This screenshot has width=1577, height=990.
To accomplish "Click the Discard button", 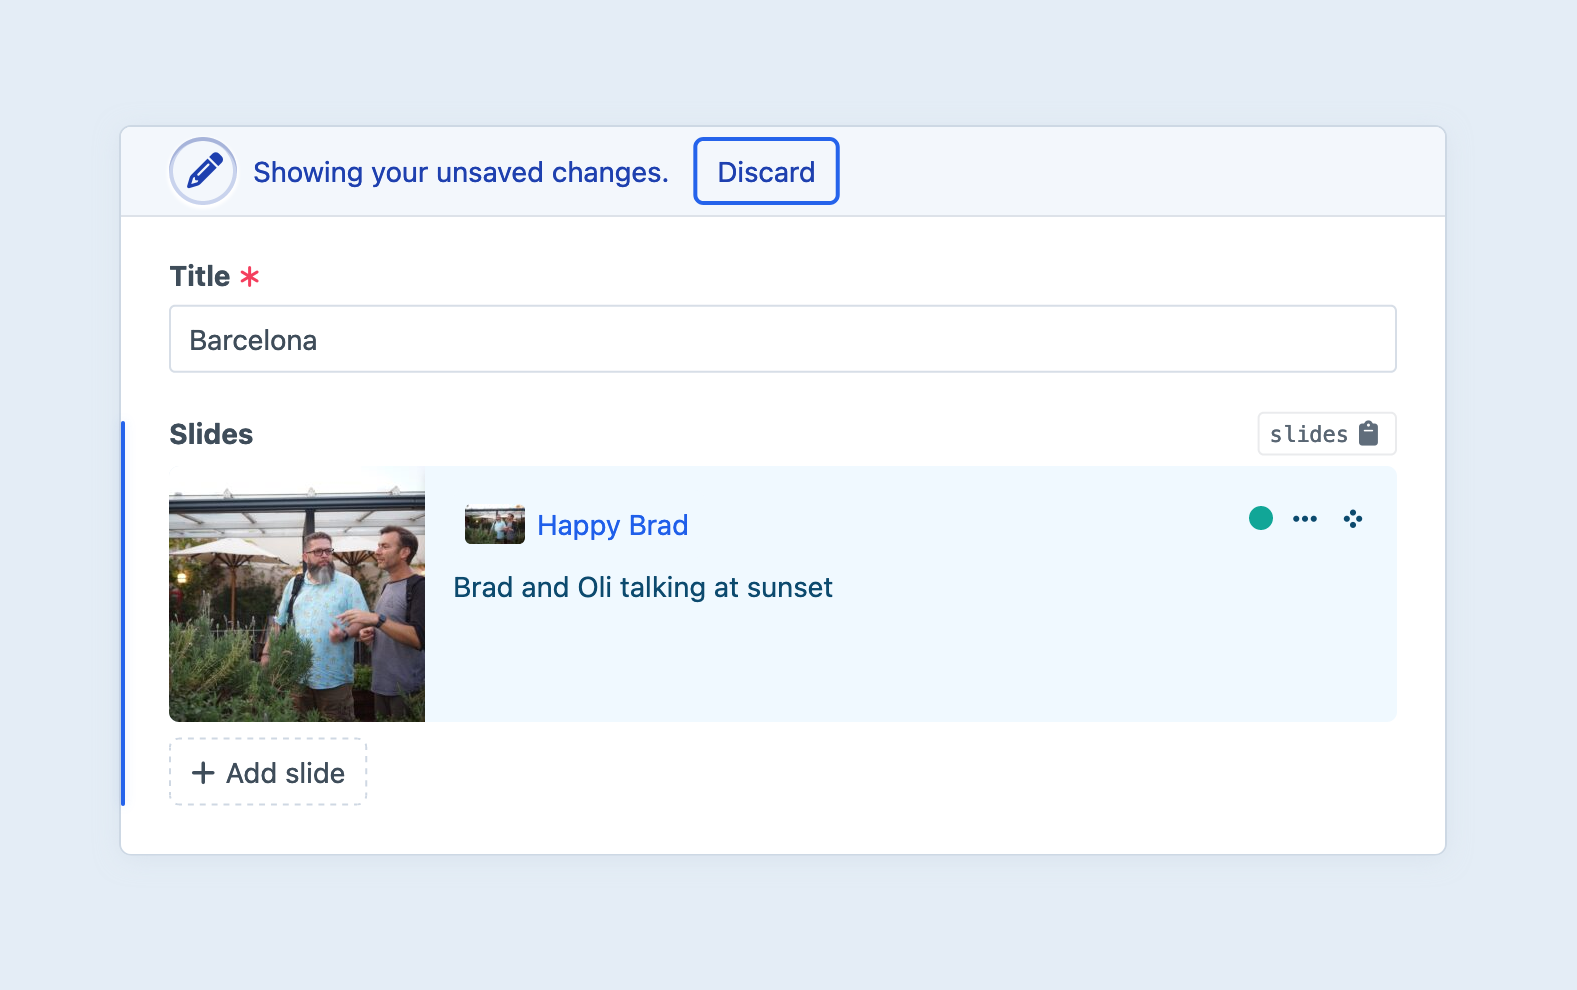I will coord(766,171).
